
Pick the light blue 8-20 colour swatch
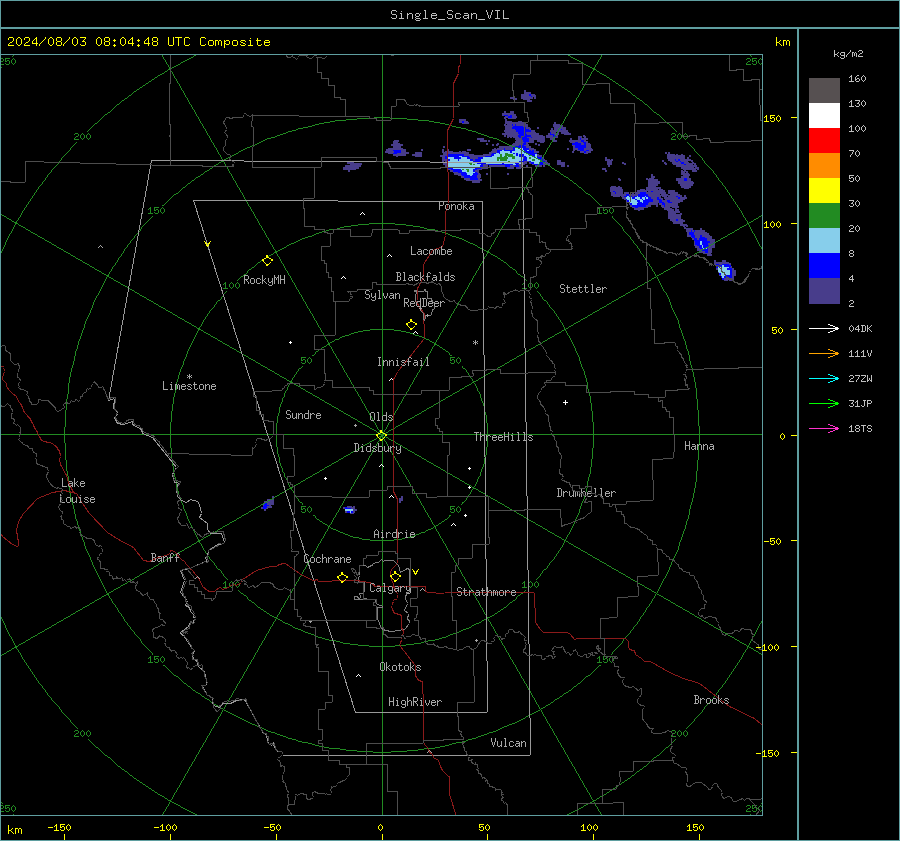click(824, 241)
